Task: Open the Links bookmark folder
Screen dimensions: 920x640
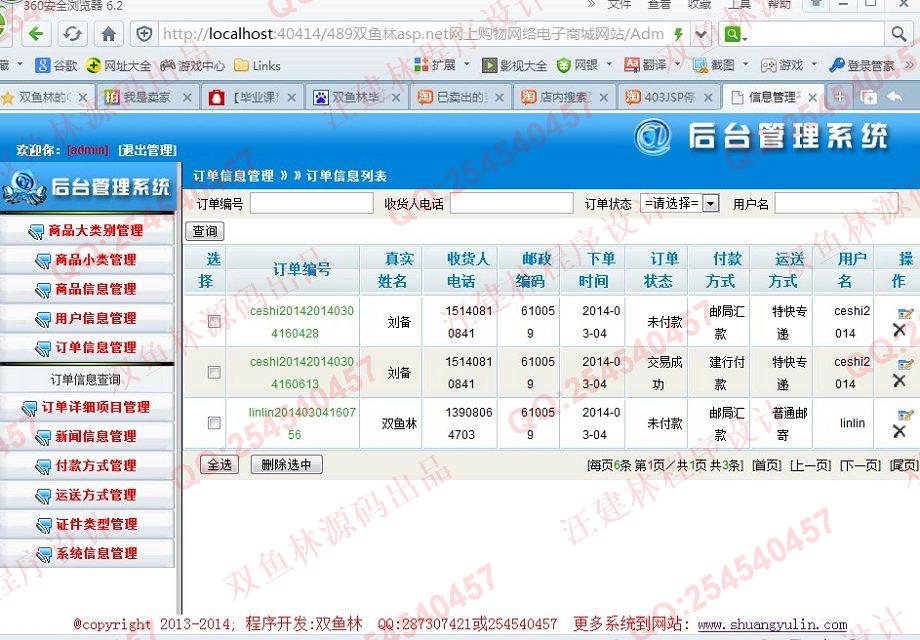Action: click(x=258, y=66)
